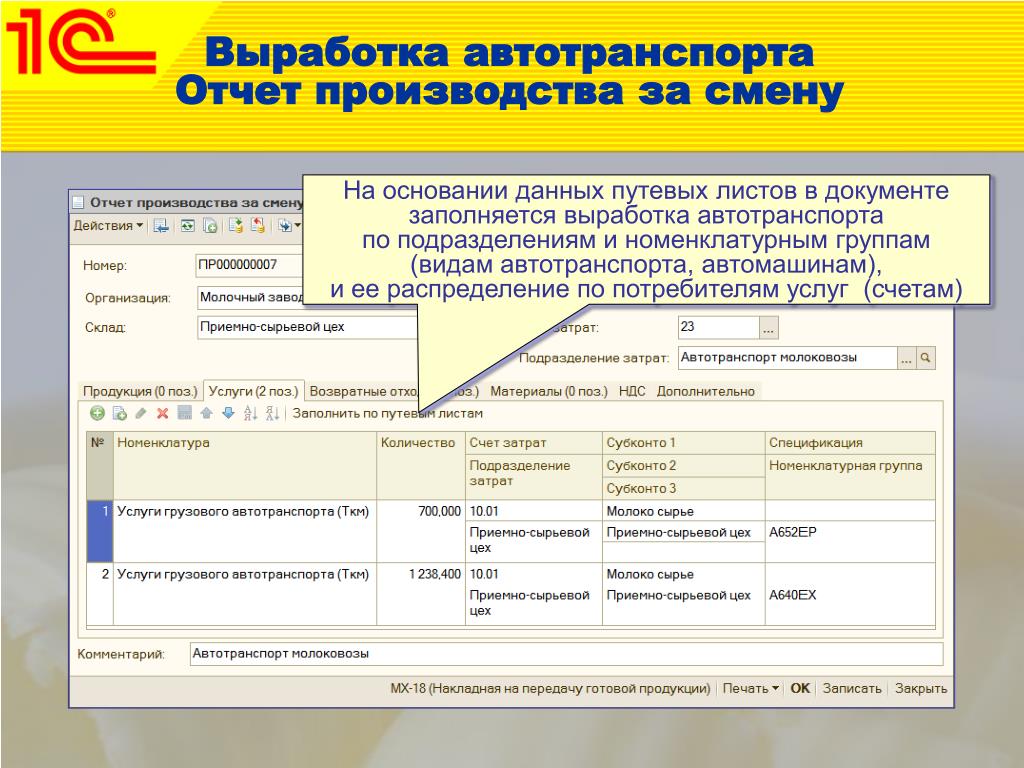Click the Подразделение затрат field Автотранспорт молоковозы
Viewport: 1024px width, 768px height.
pos(788,358)
